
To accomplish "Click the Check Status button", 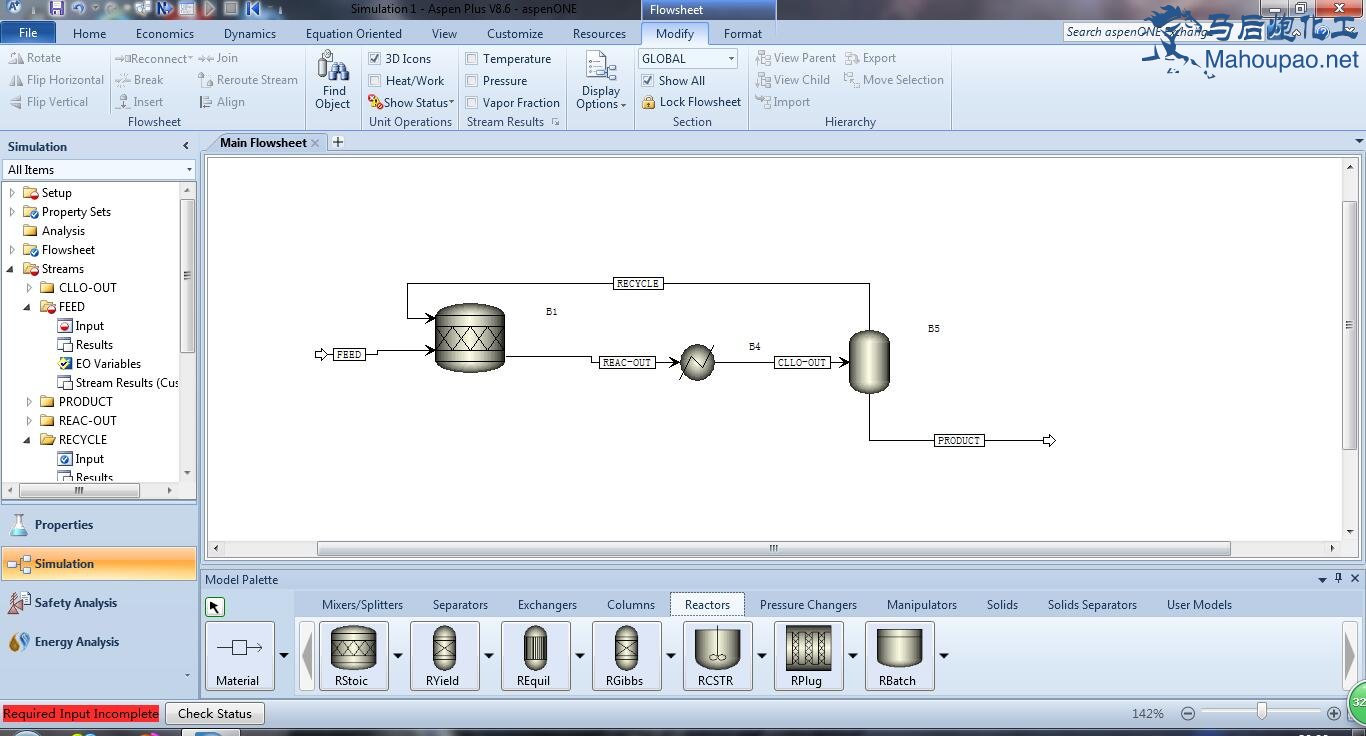I will [215, 714].
